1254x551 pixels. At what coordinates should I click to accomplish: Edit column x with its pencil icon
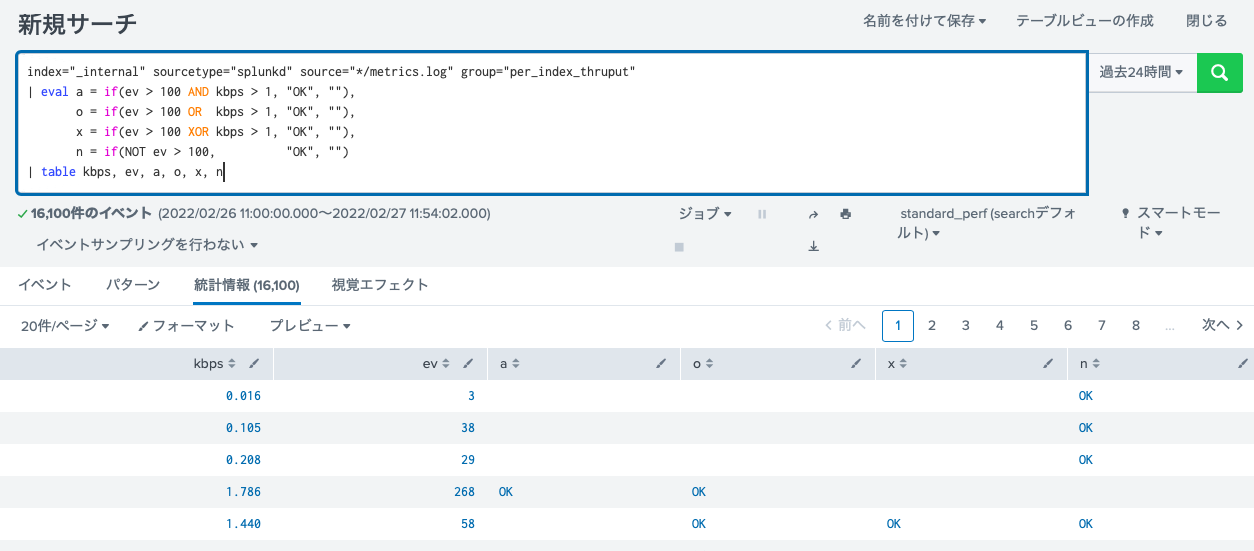tap(1049, 364)
